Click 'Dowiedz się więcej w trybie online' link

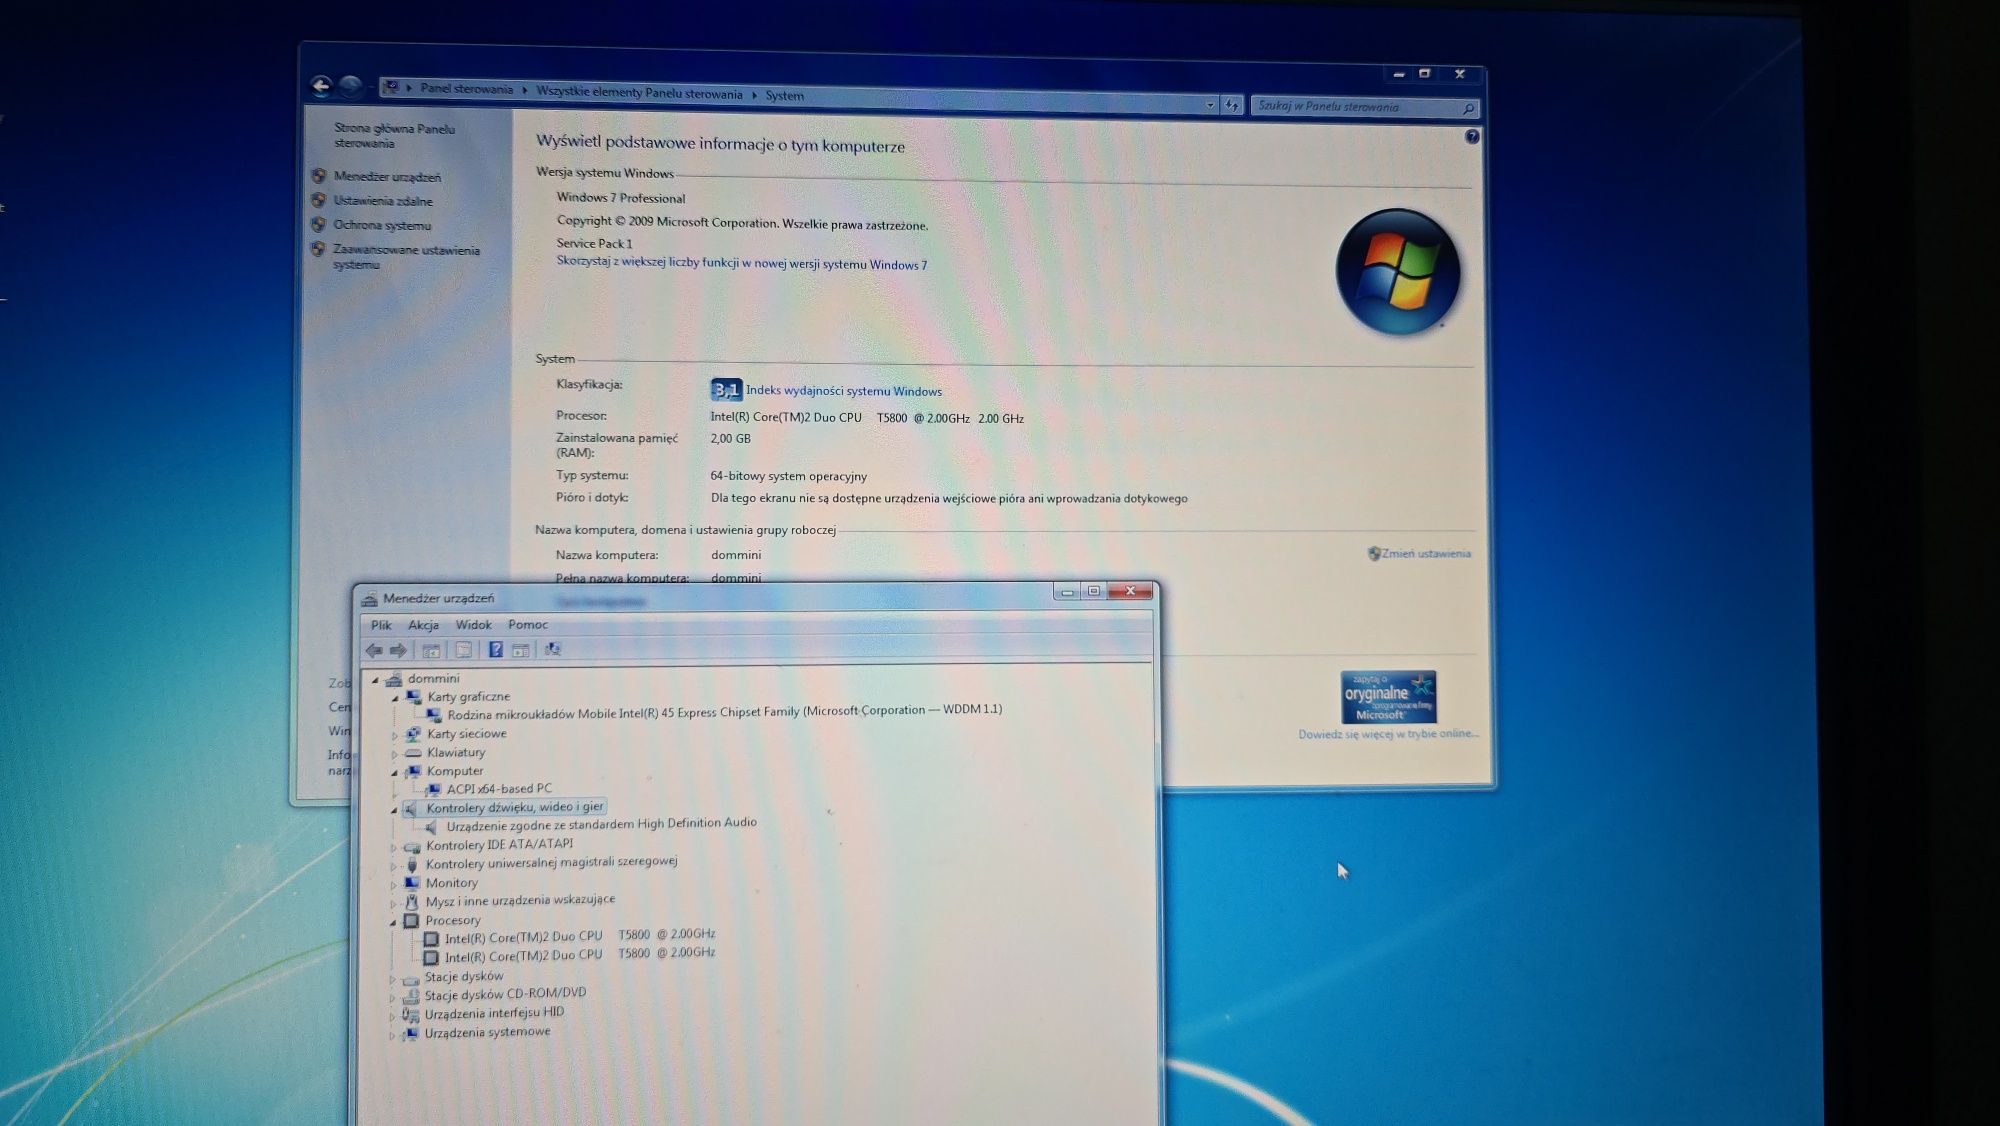click(1388, 734)
